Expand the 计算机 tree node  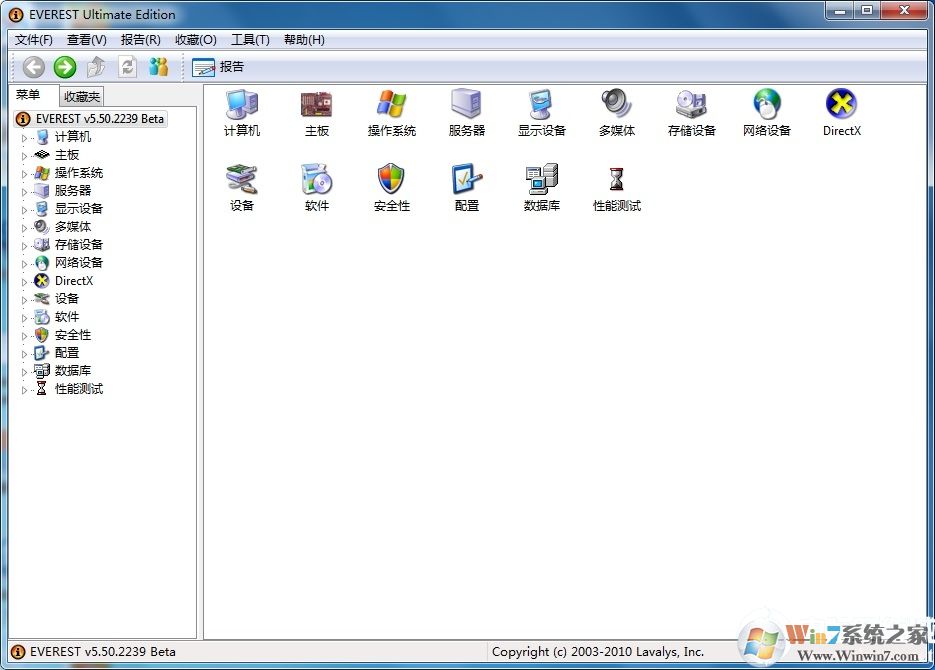[25, 137]
